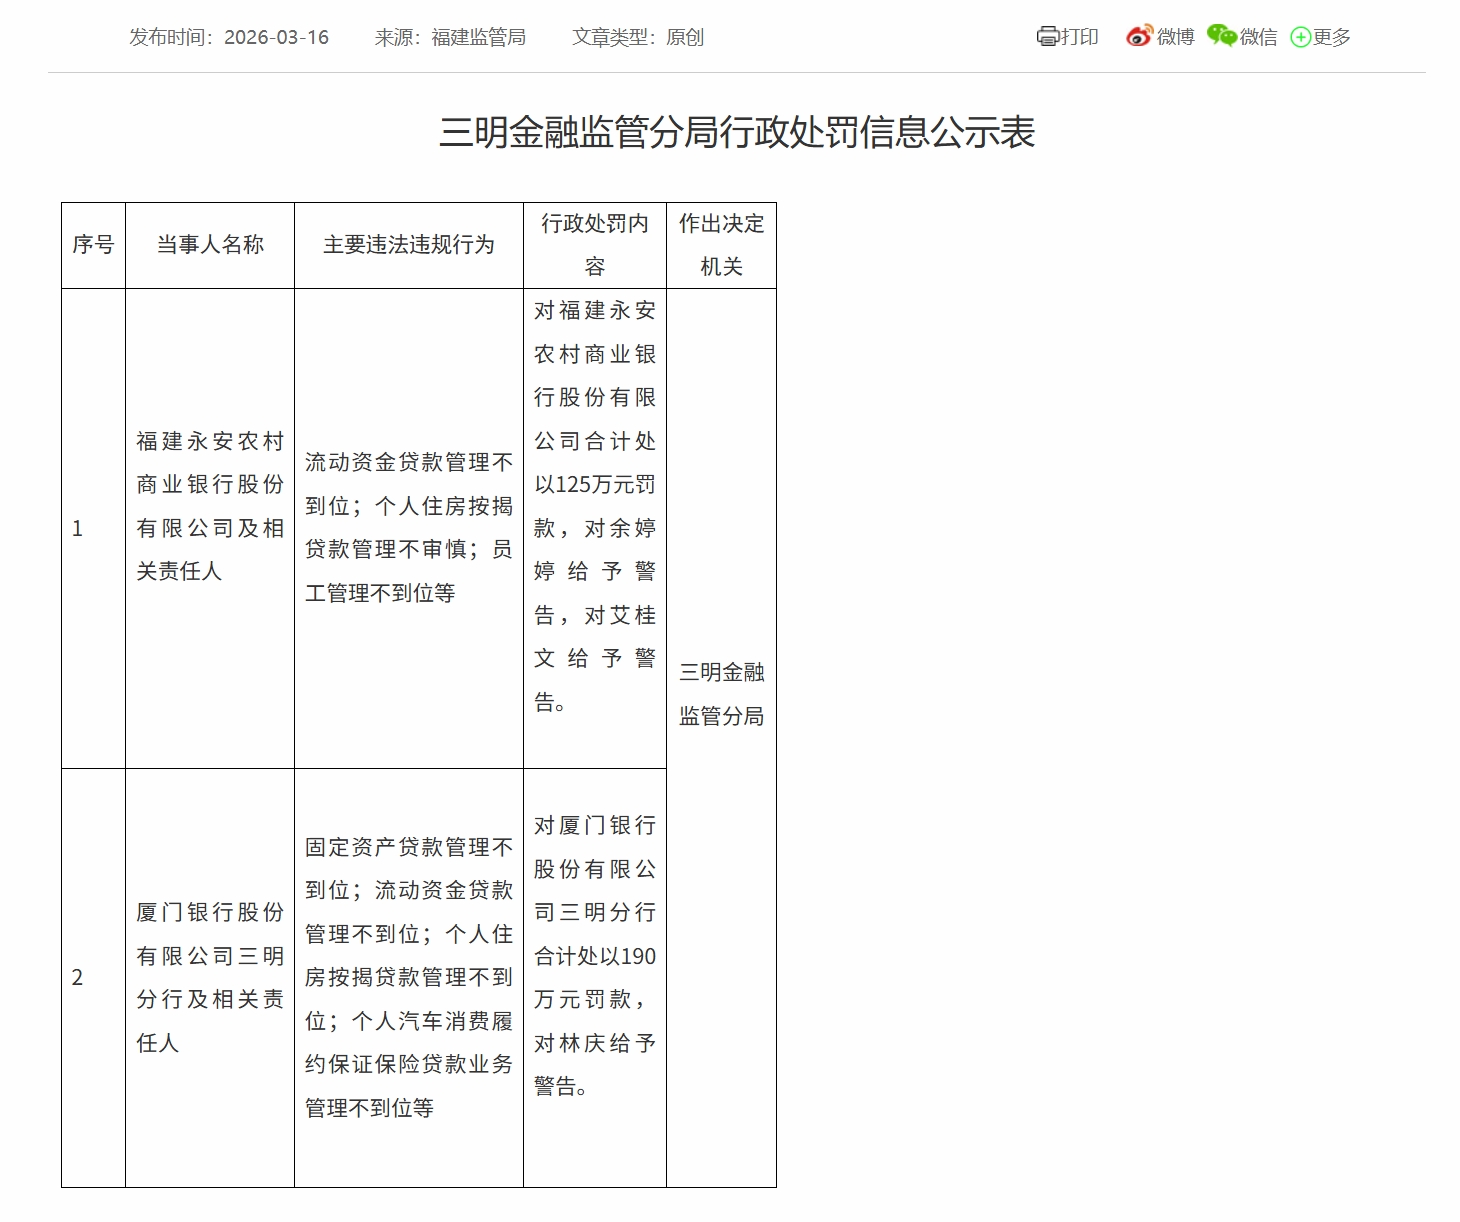Click the 序号 table header cell
The width and height of the screenshot is (1460, 1222).
93,243
